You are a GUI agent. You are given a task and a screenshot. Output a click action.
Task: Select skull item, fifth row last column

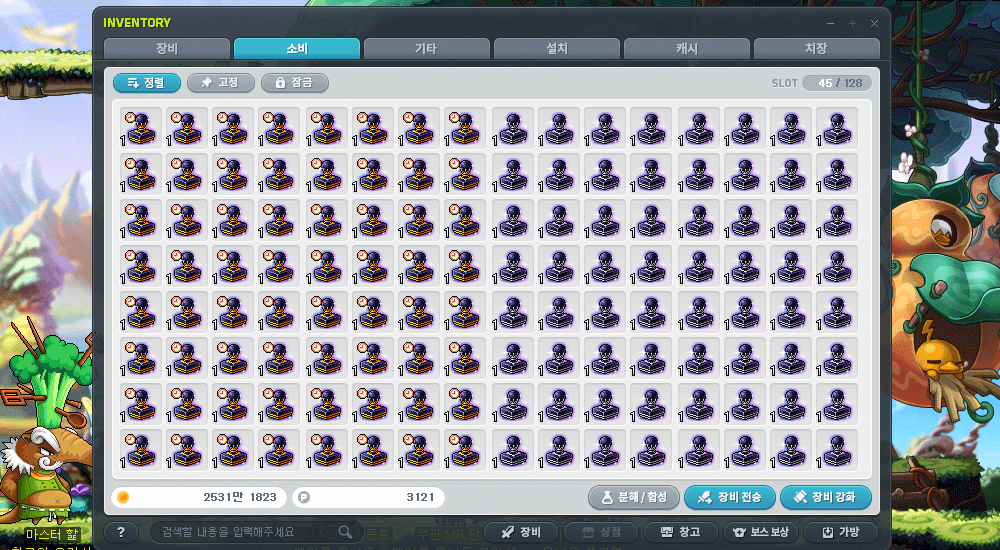click(x=837, y=312)
